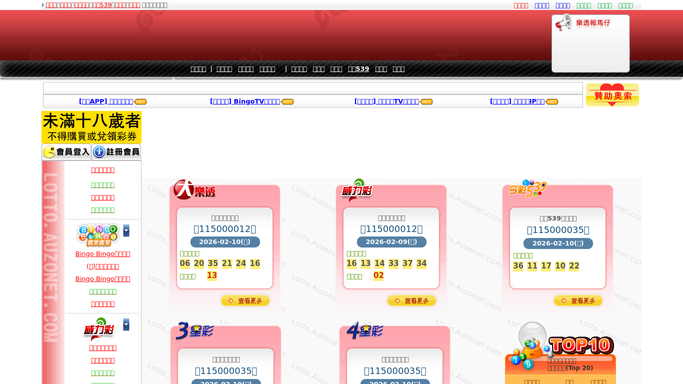Open the bracketed link containing IP
Screen dimensions: 683x384
tap(517, 101)
